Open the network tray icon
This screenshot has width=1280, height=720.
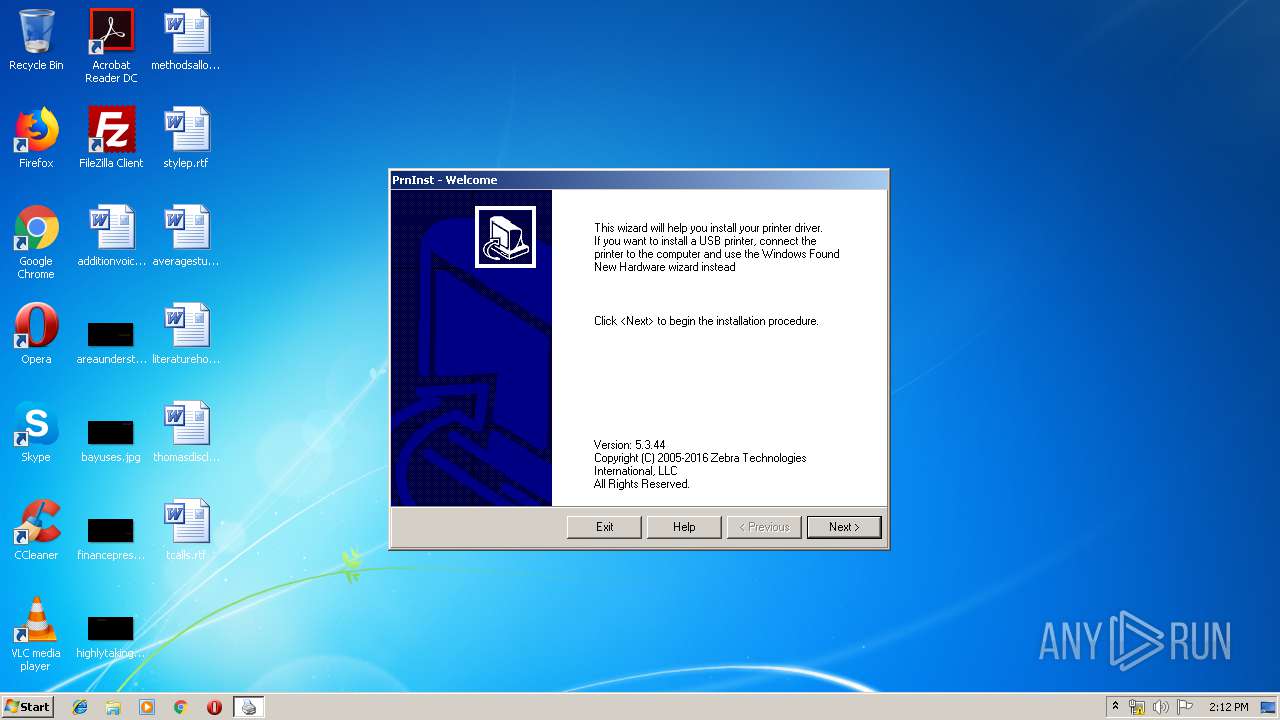1137,707
